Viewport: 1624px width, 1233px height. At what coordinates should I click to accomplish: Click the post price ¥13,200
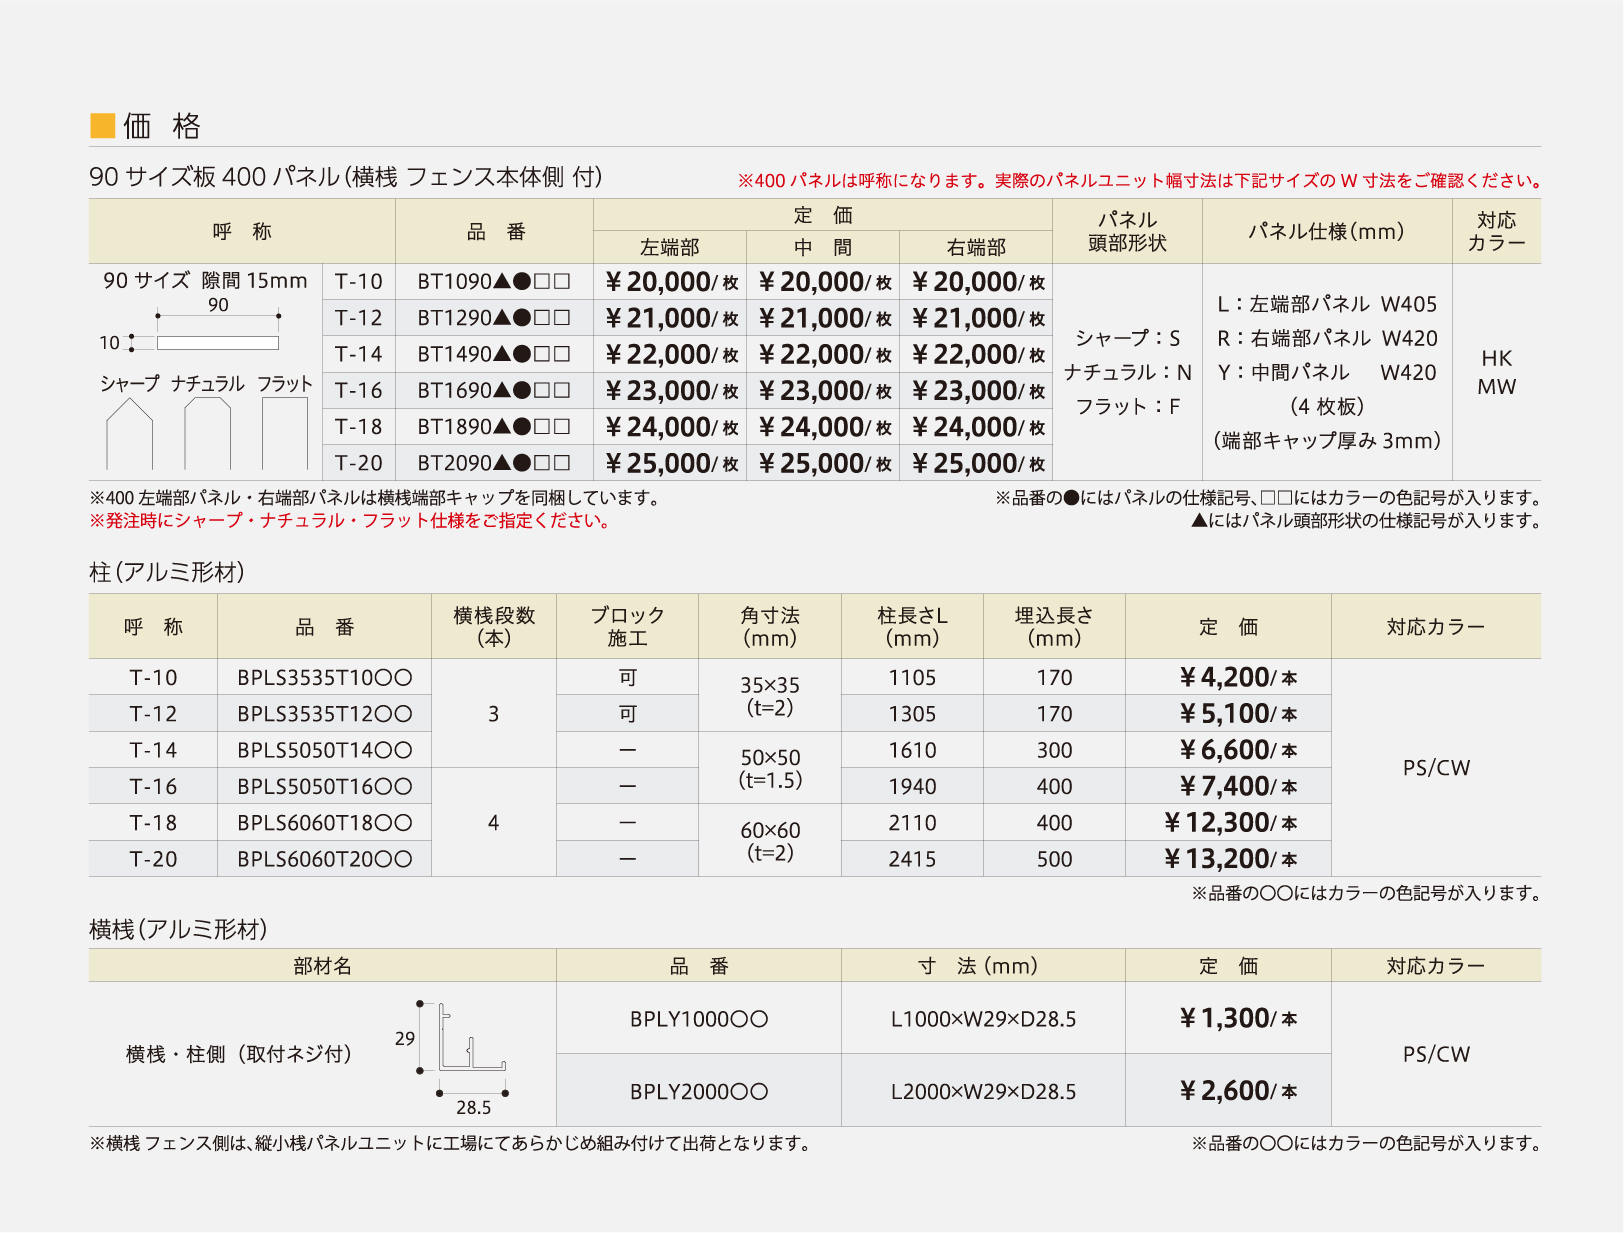1231,859
